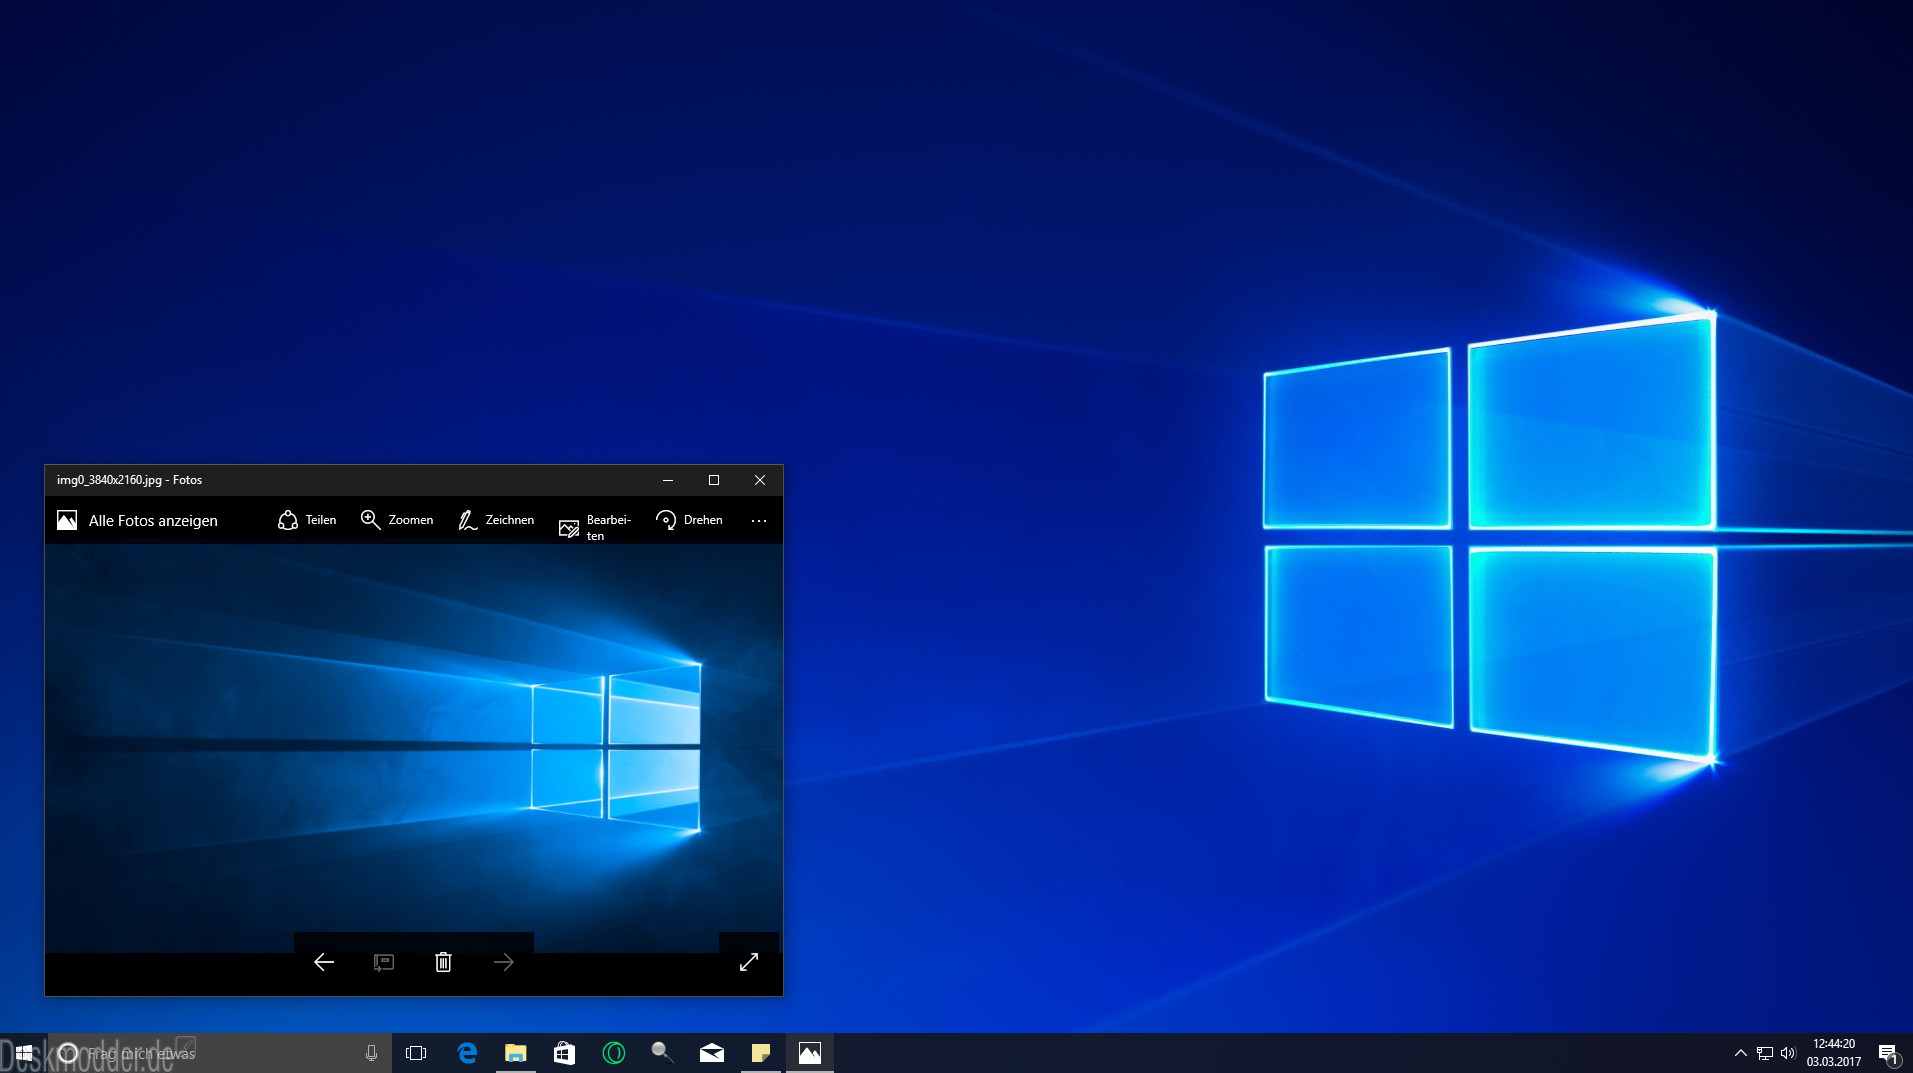The image size is (1913, 1073).
Task: Open File Explorer from taskbar
Action: coord(515,1053)
